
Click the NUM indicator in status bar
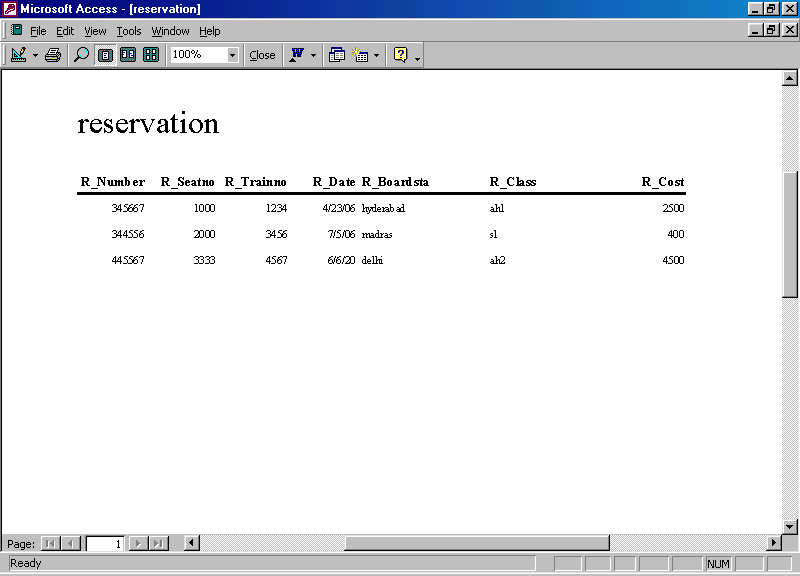(718, 564)
